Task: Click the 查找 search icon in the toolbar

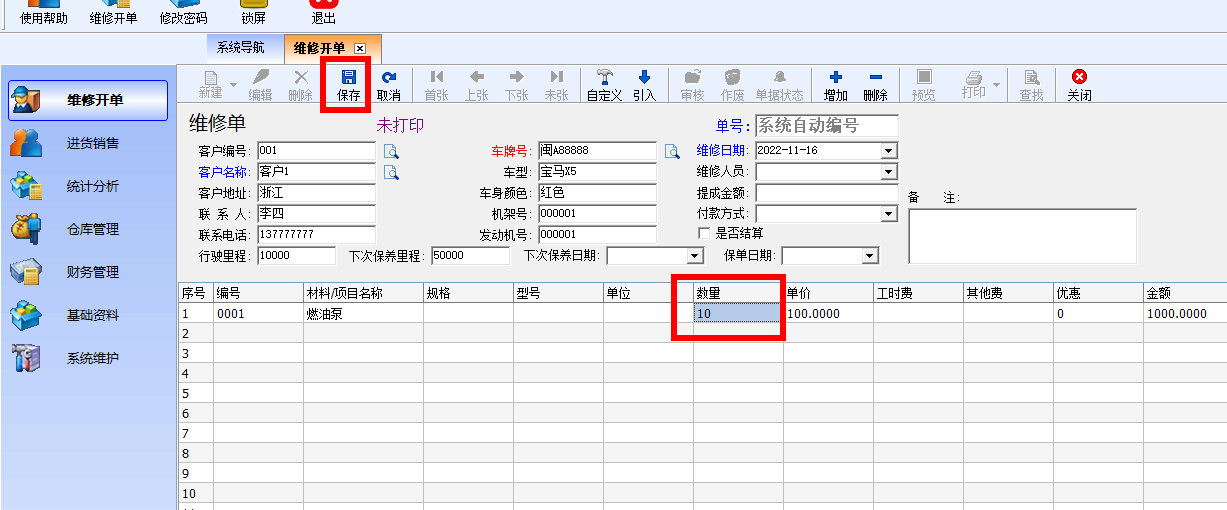Action: [1032, 77]
